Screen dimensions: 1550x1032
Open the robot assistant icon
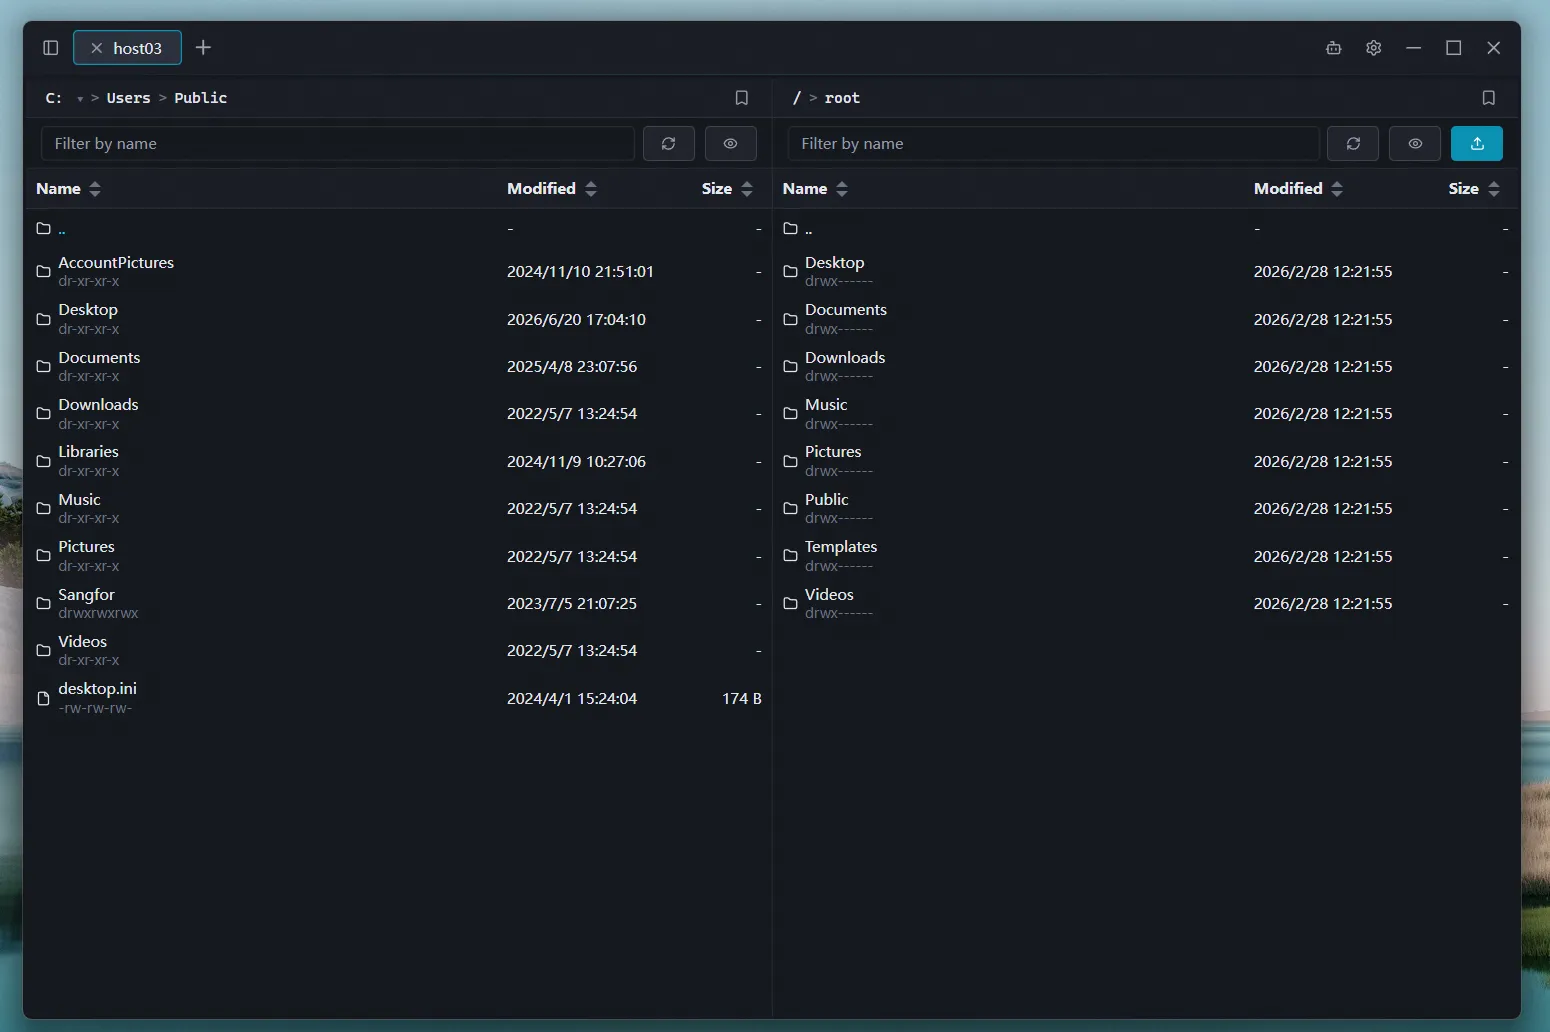pos(1333,48)
